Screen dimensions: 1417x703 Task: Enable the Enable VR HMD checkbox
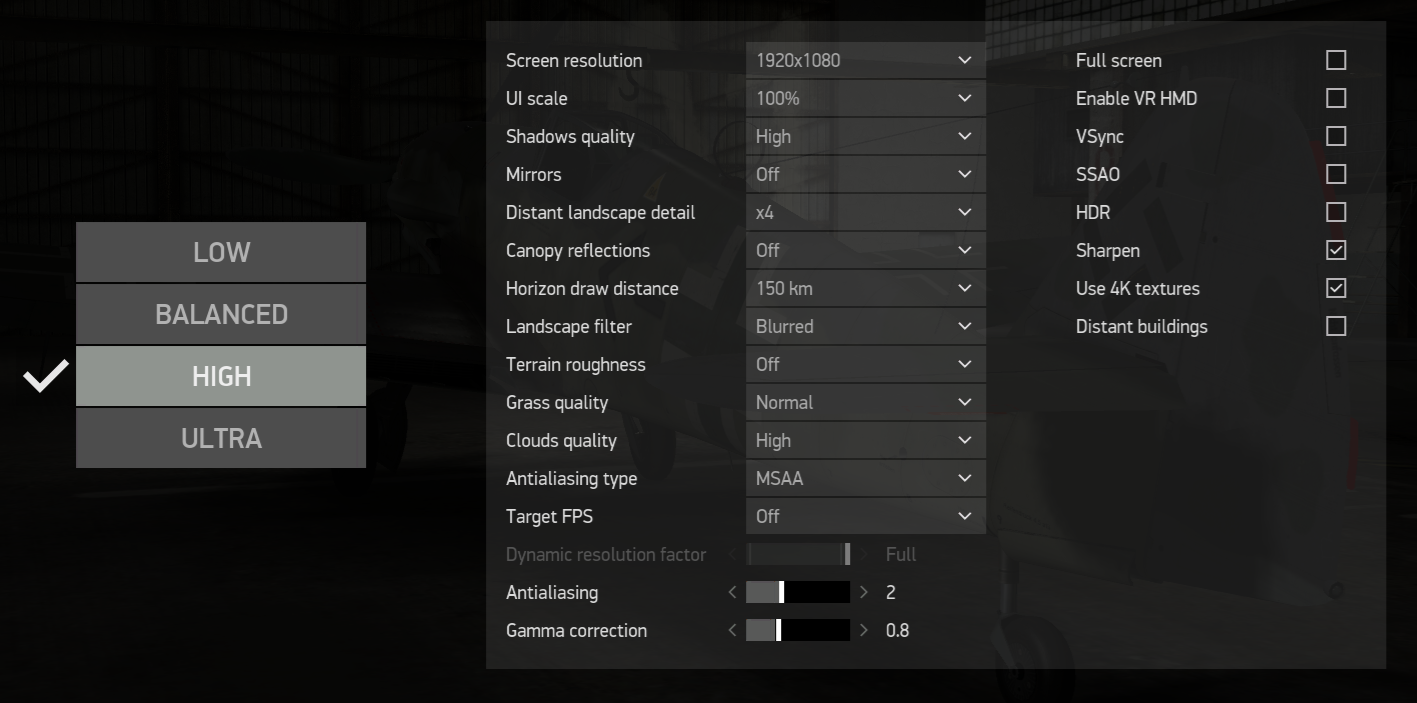pos(1336,98)
